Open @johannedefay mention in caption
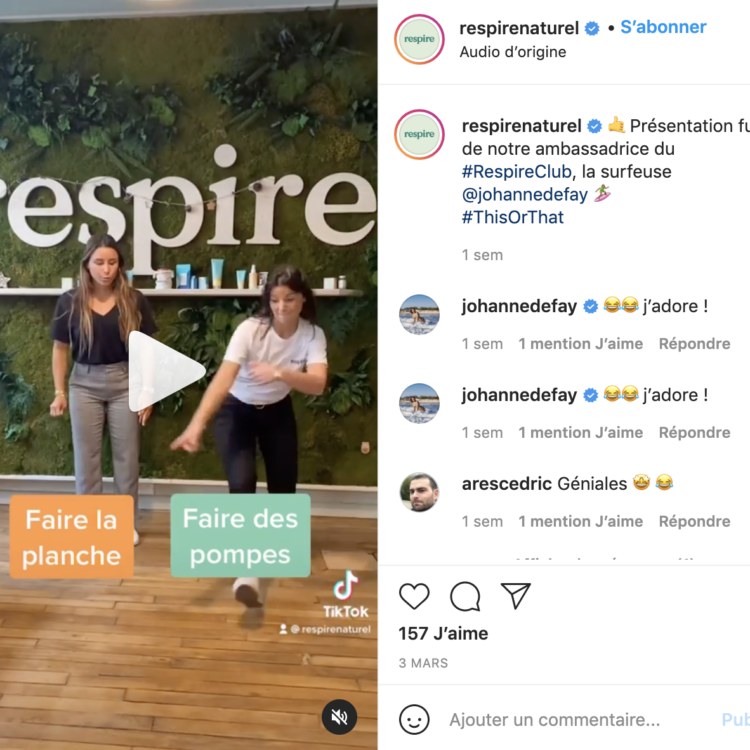This screenshot has width=750, height=750. pyautogui.click(x=525, y=195)
